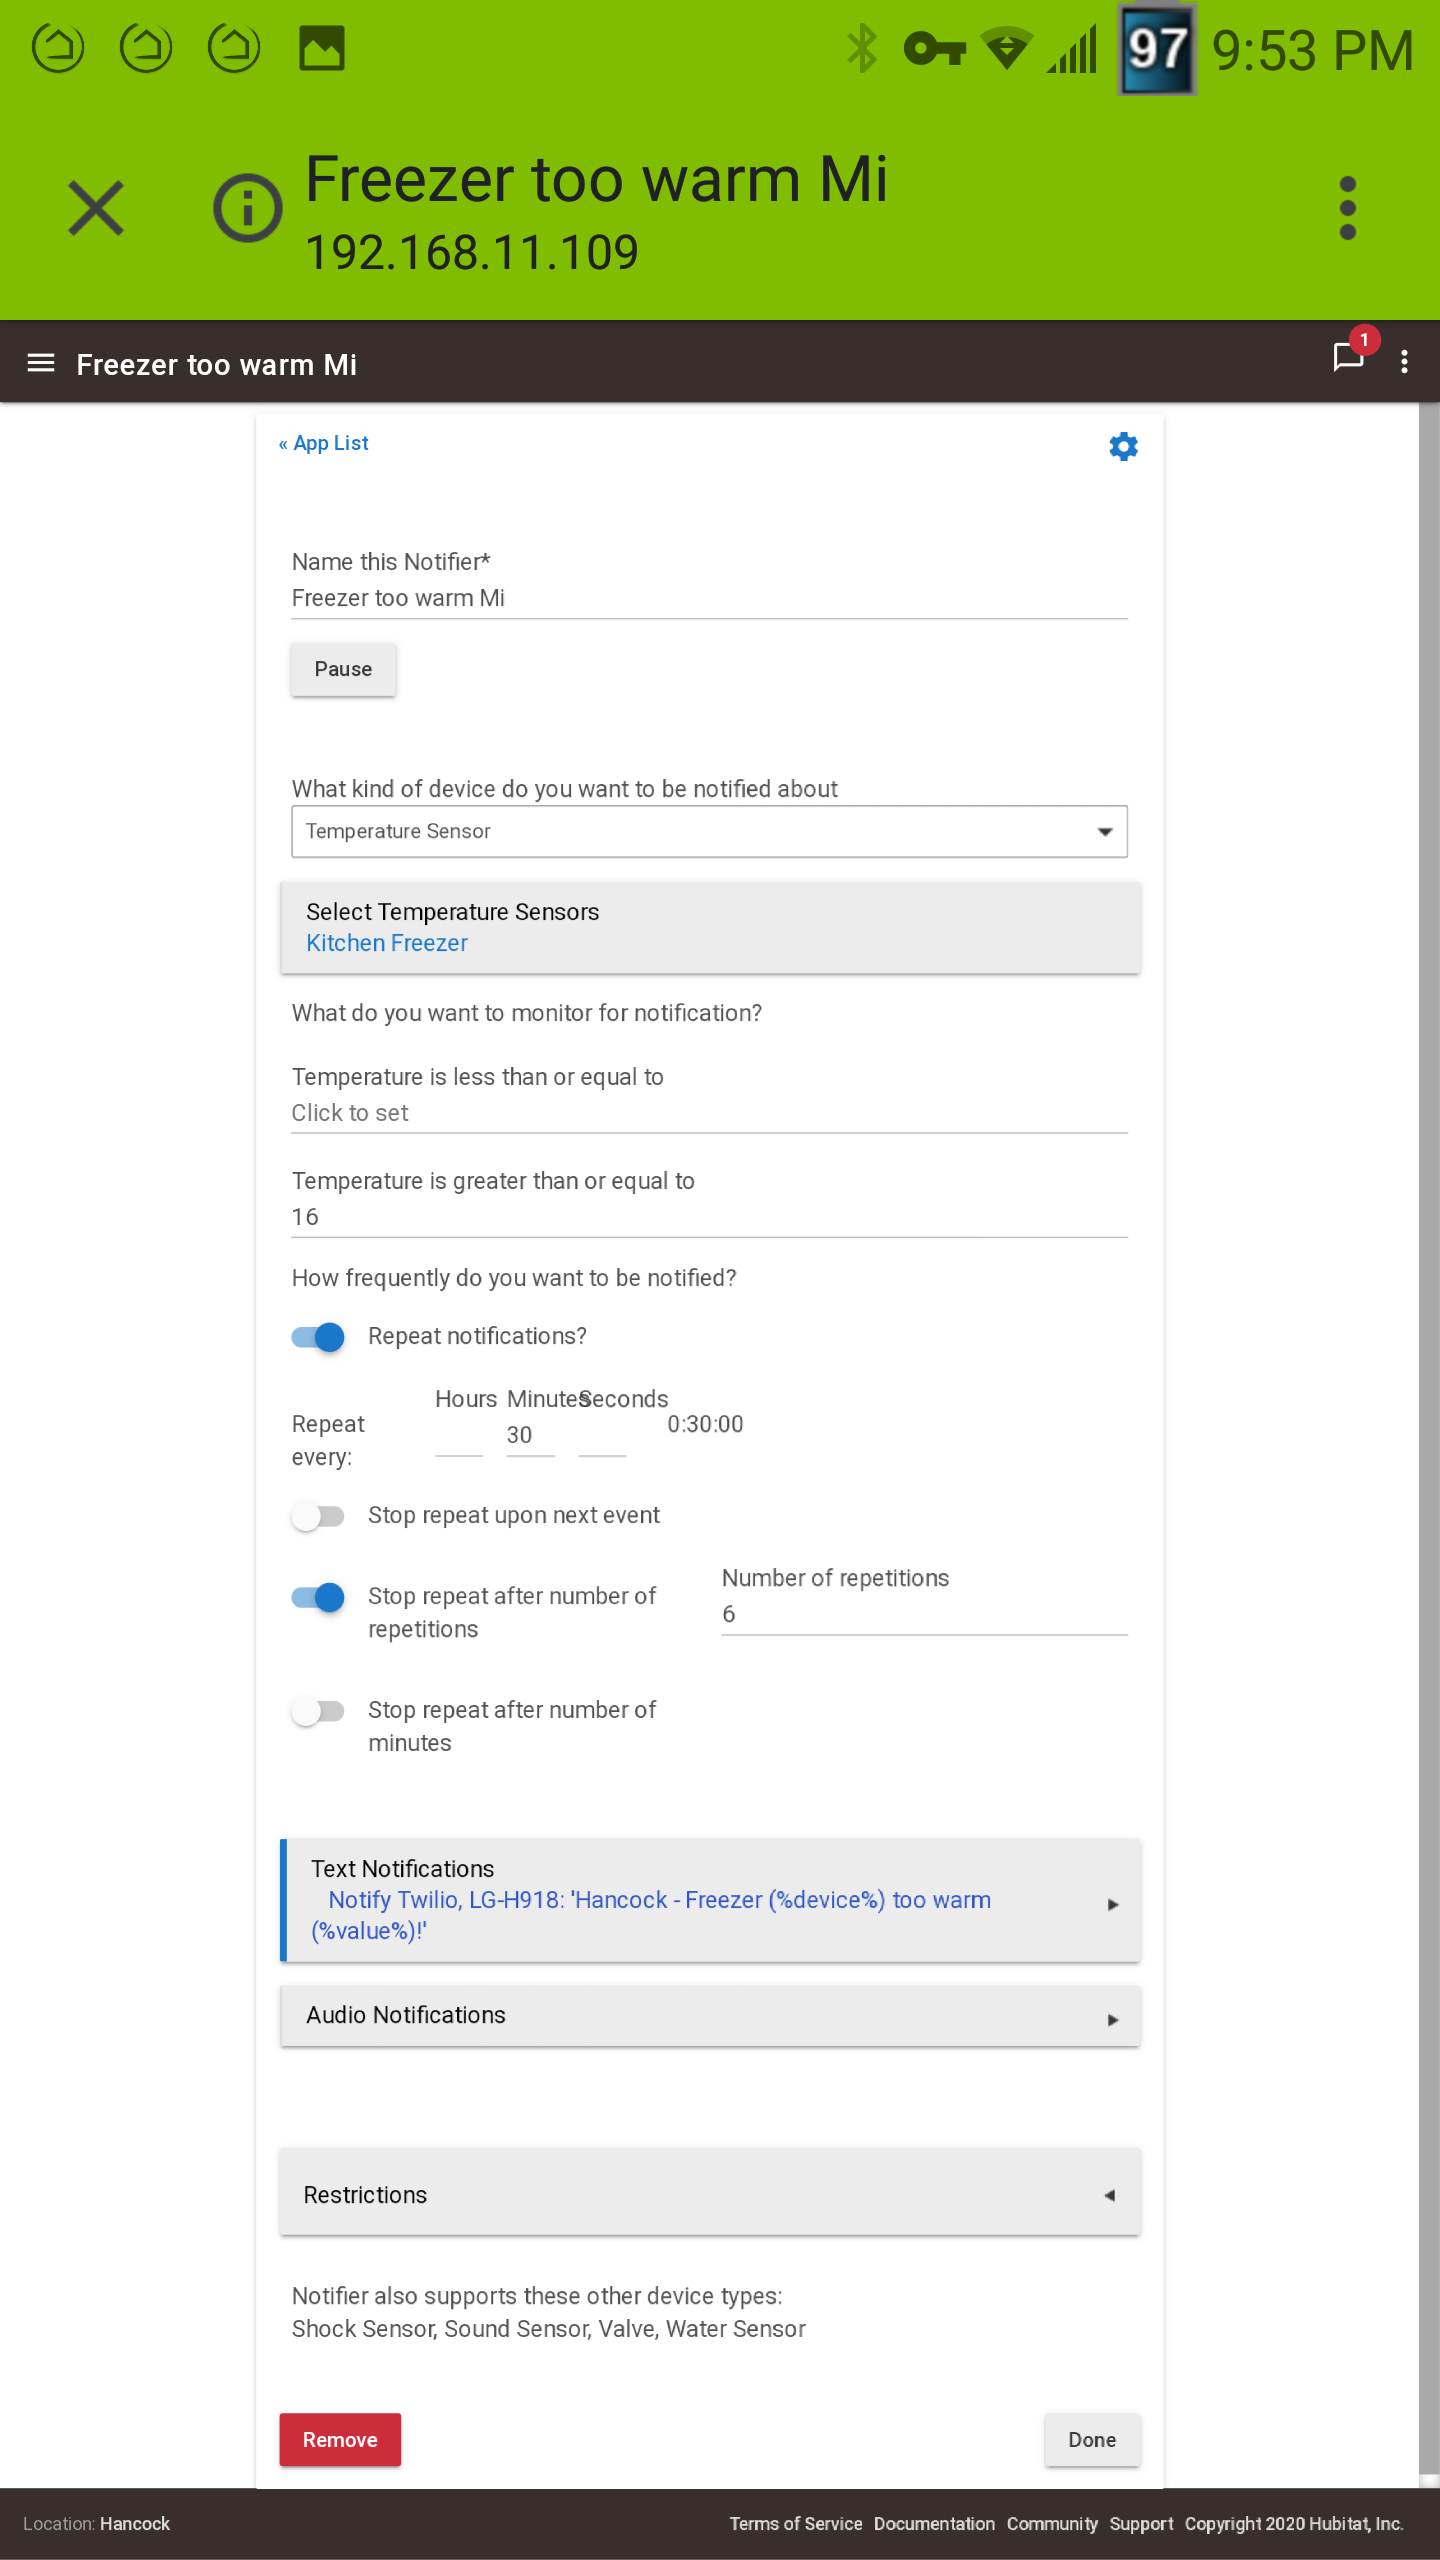Edit the Number of repetitions field
This screenshot has height=2560, width=1440.
[x=924, y=1614]
